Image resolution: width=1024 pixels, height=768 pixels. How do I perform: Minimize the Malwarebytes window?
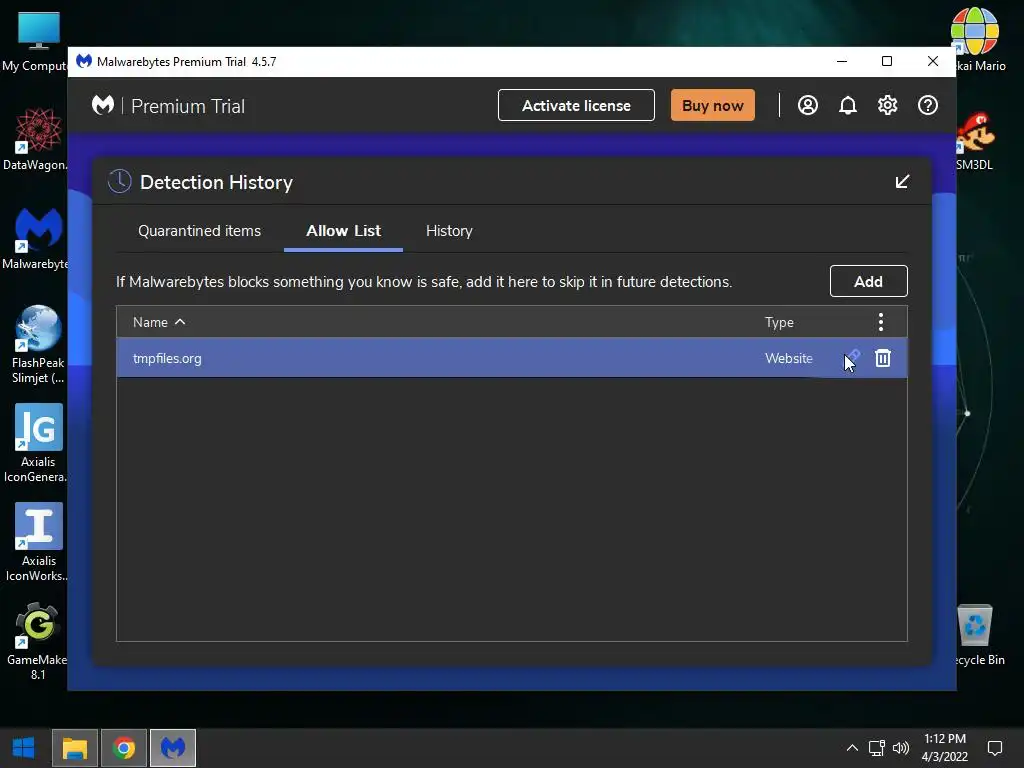point(842,61)
